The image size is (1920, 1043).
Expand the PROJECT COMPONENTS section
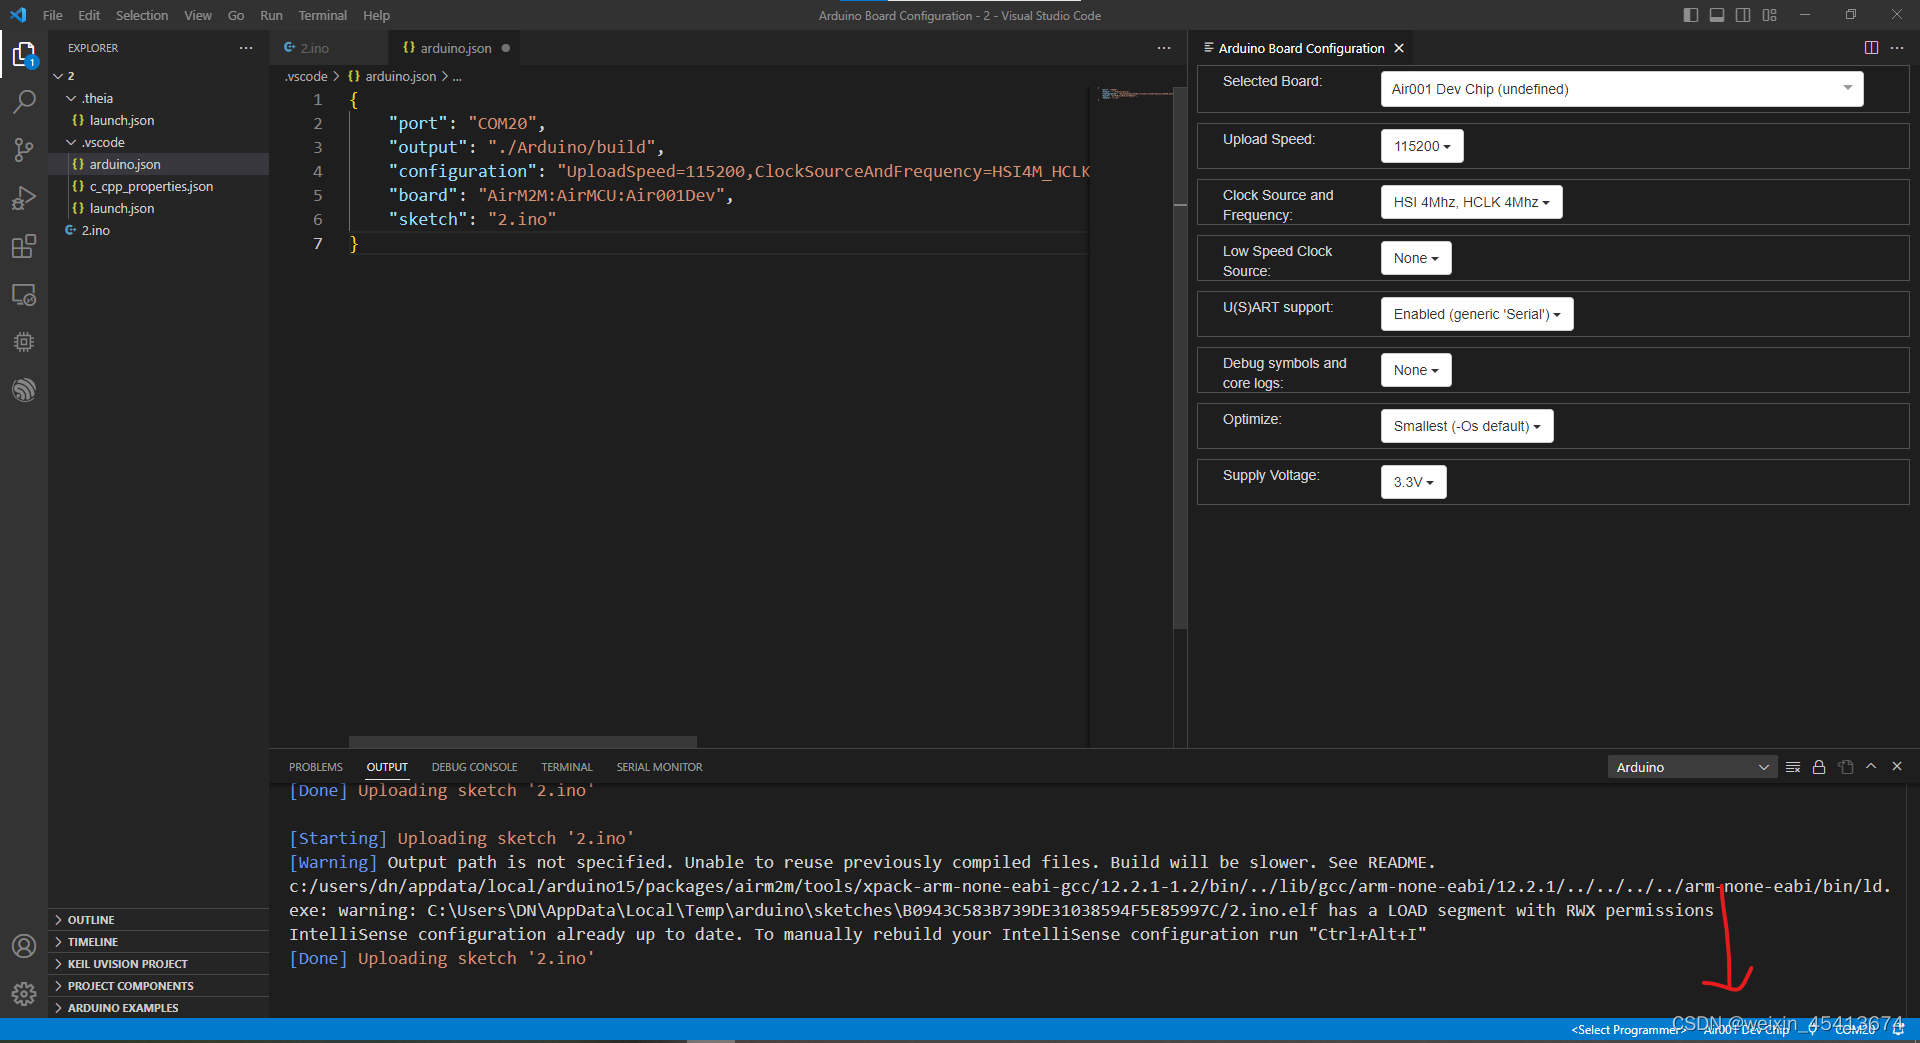[158, 986]
